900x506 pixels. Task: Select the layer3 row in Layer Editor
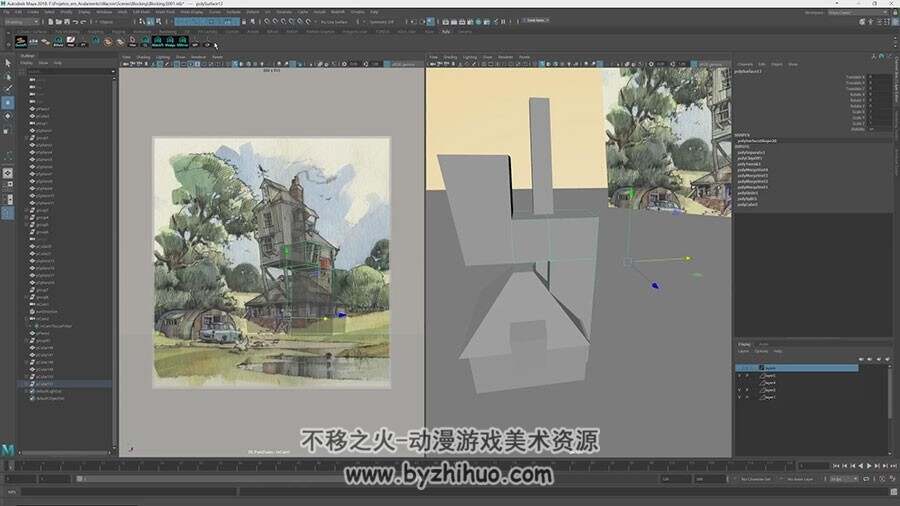[797, 383]
